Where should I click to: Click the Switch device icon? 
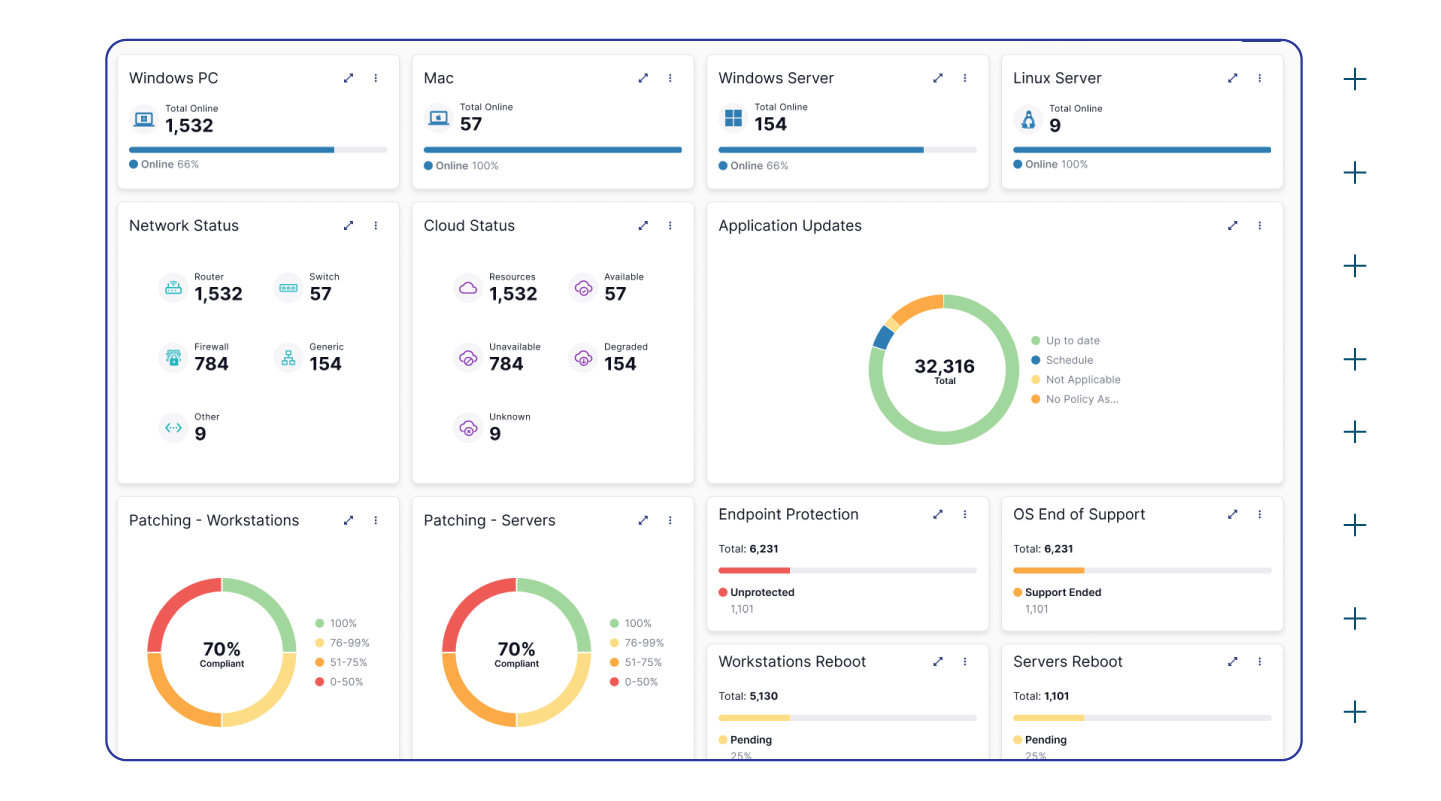(288, 288)
